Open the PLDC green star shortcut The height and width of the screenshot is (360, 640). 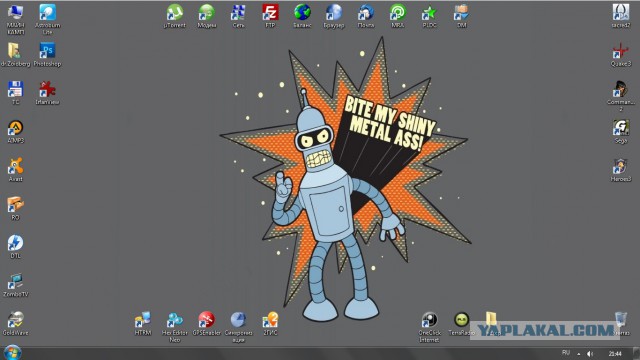pos(429,12)
